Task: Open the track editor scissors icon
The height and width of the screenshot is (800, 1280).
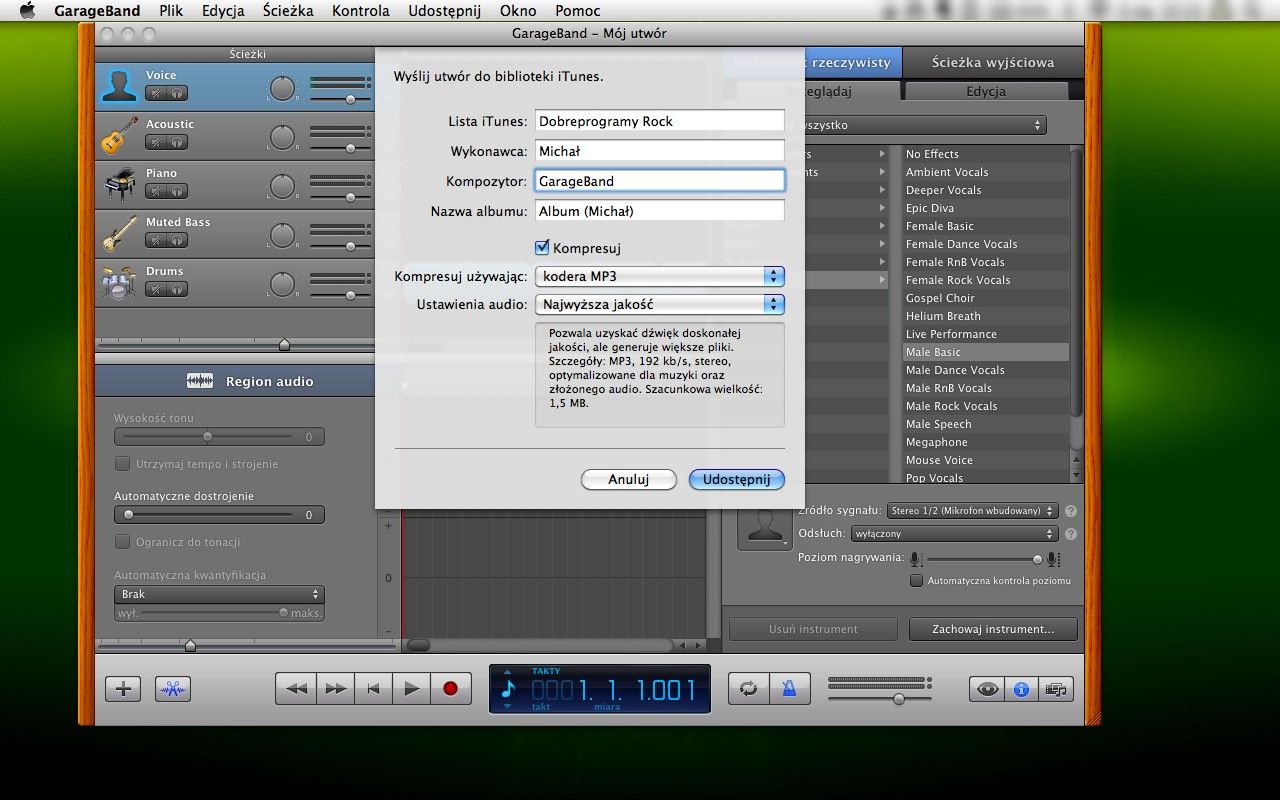Action: pos(172,688)
